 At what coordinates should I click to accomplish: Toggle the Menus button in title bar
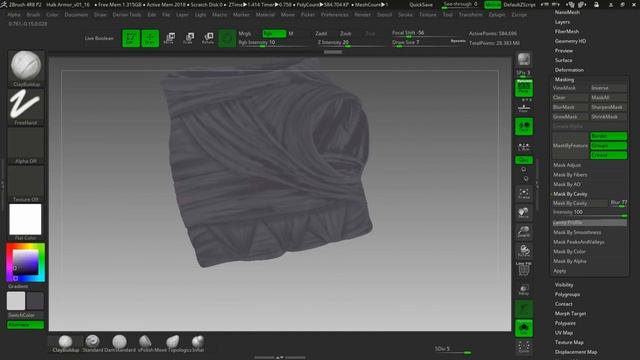tap(492, 4)
